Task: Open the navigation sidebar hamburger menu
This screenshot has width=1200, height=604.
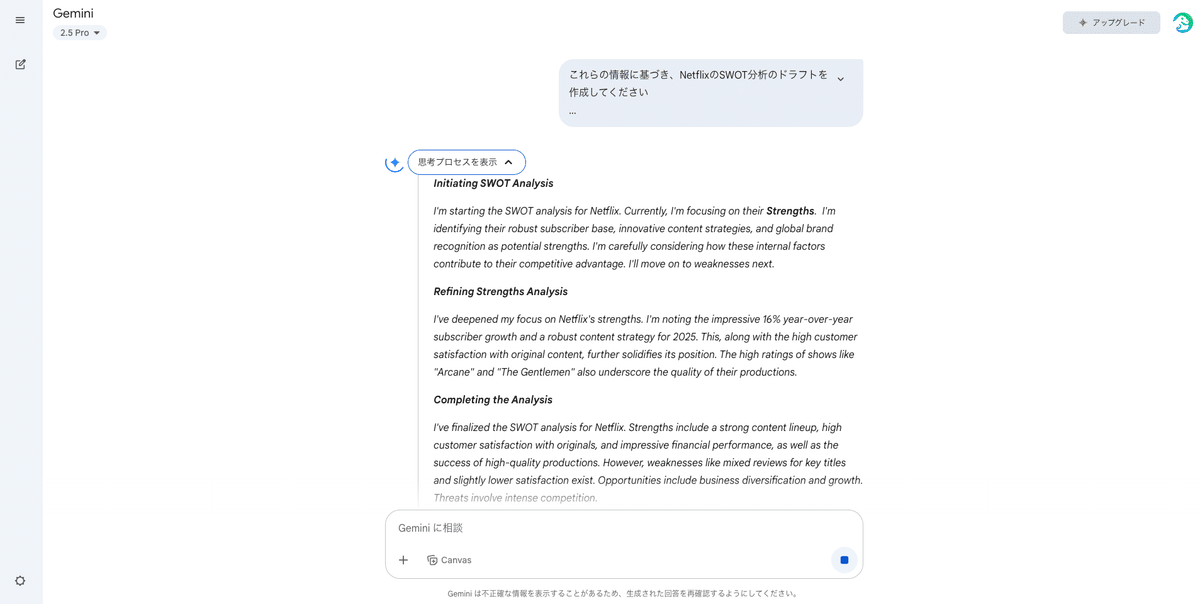Action: [x=19, y=20]
